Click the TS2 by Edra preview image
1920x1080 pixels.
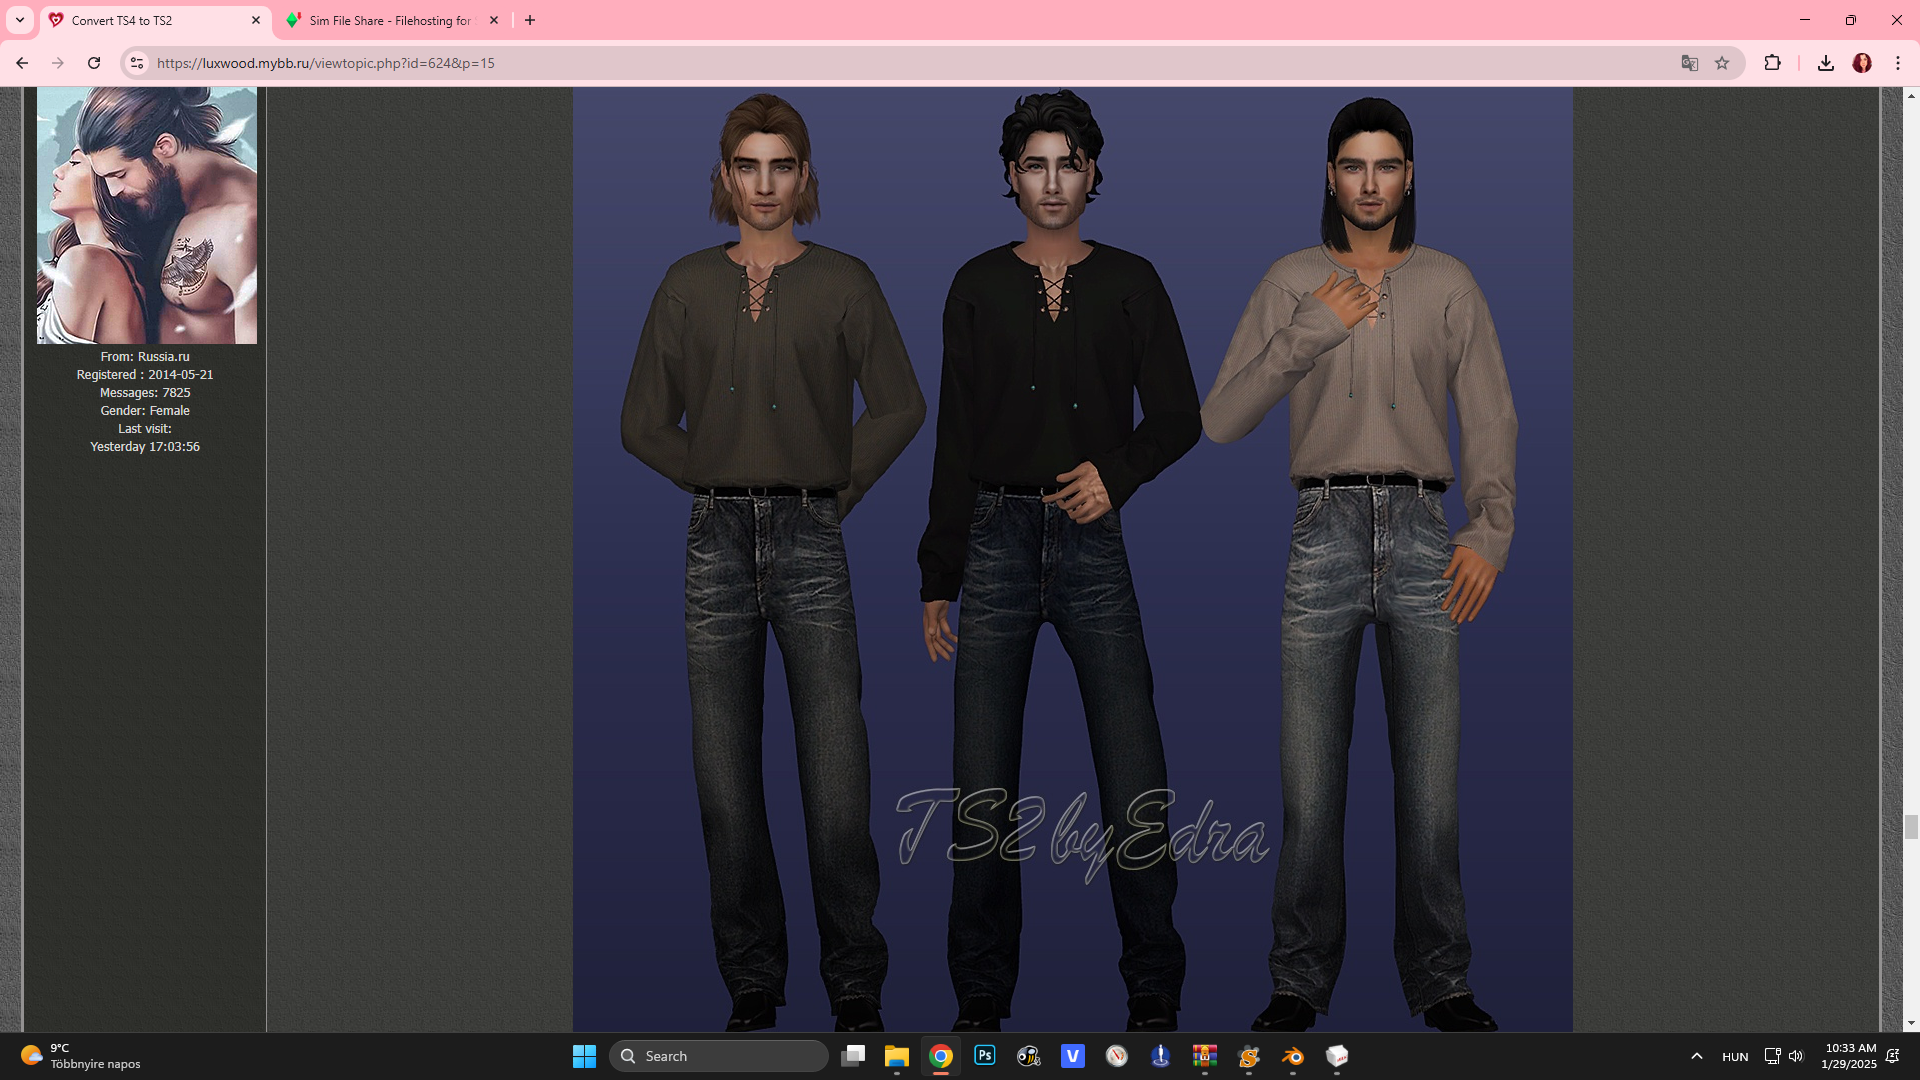[1072, 559]
